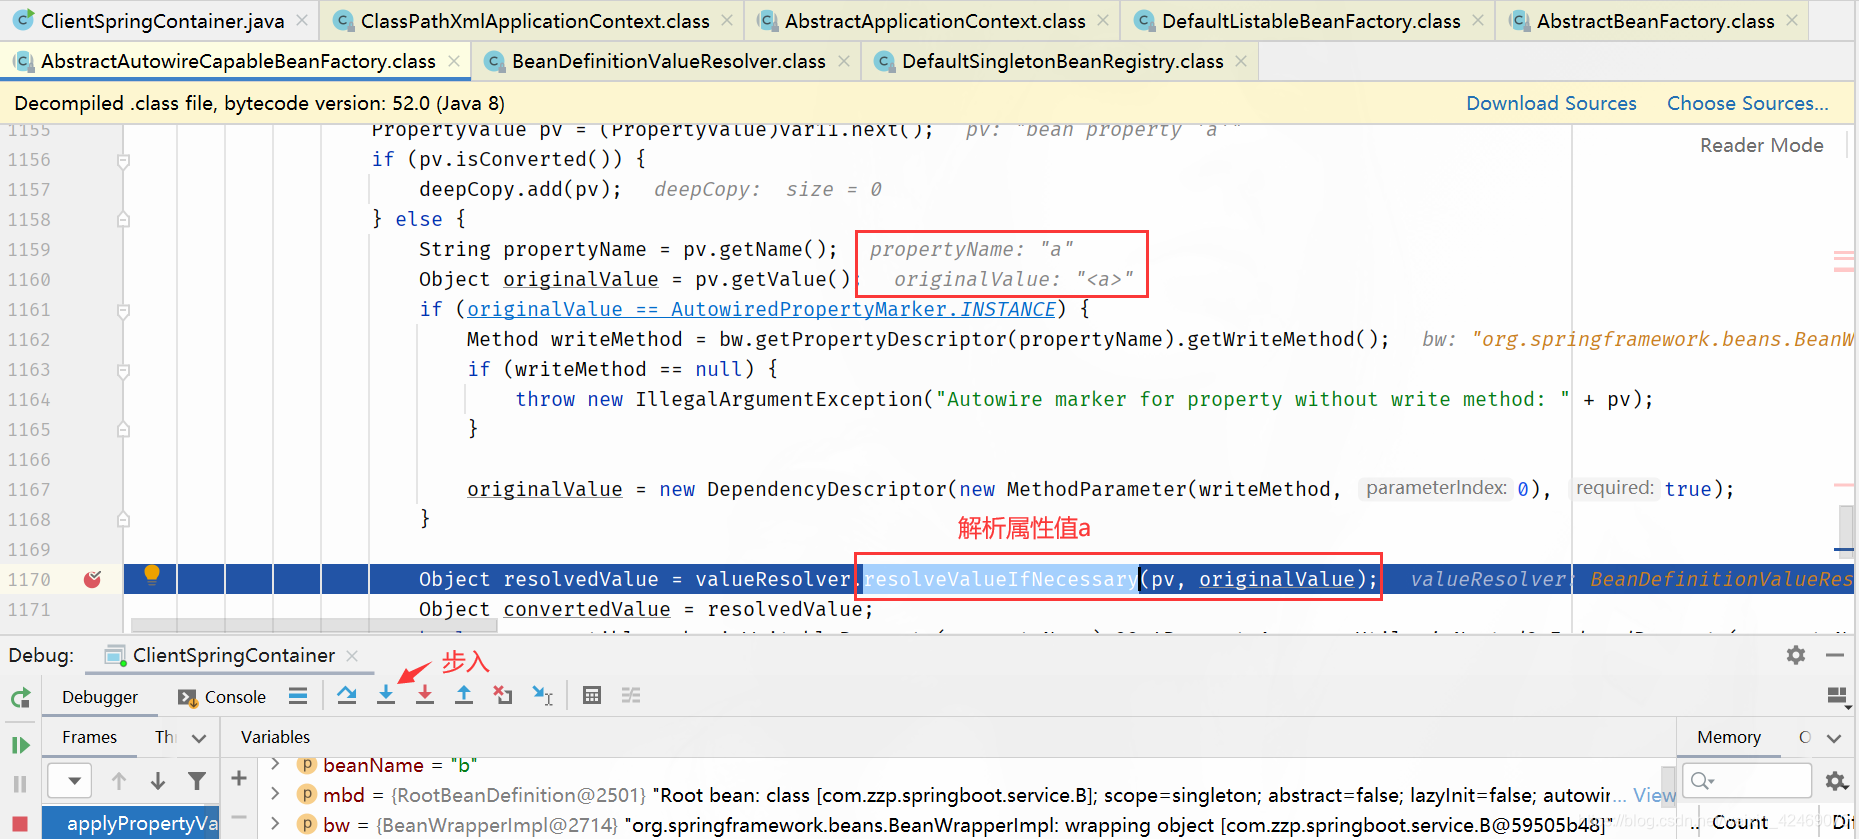Select the next frame down arrow
The image size is (1859, 839).
(158, 781)
